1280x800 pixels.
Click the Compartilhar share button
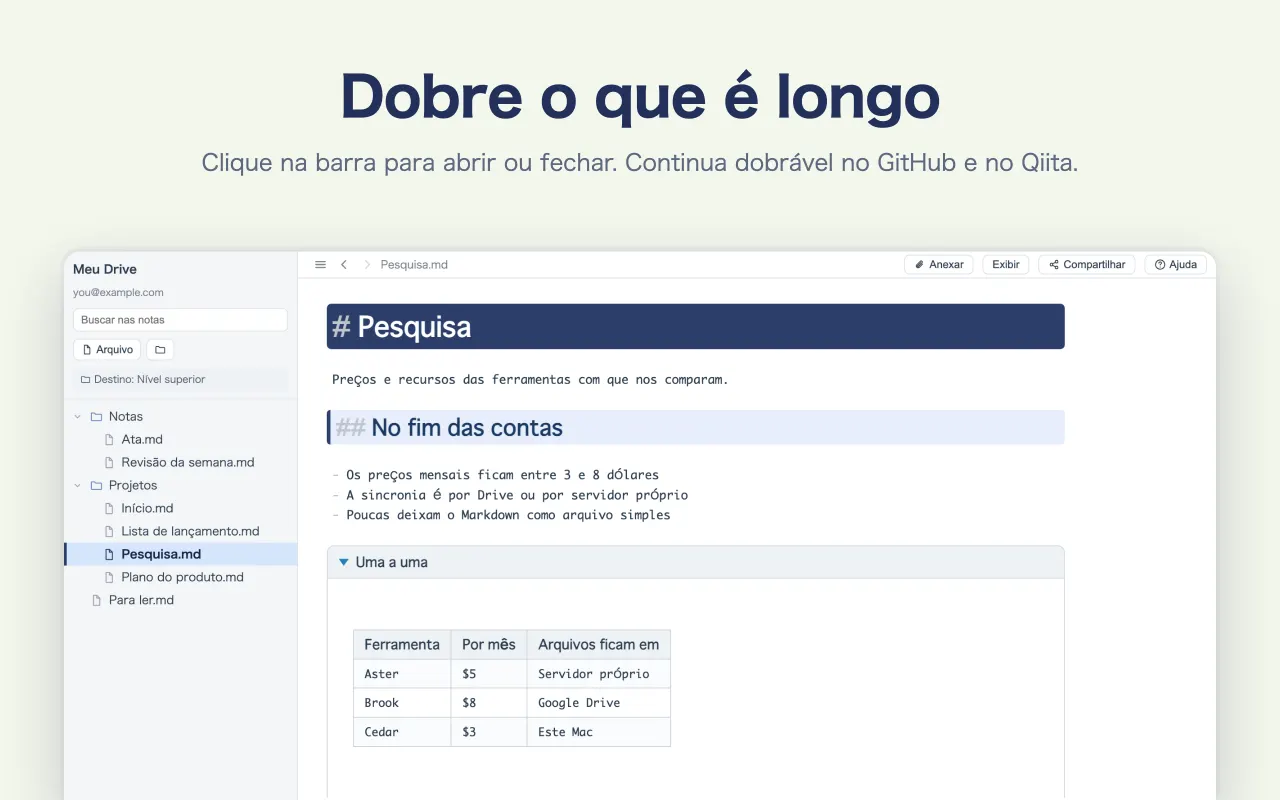[1087, 265]
